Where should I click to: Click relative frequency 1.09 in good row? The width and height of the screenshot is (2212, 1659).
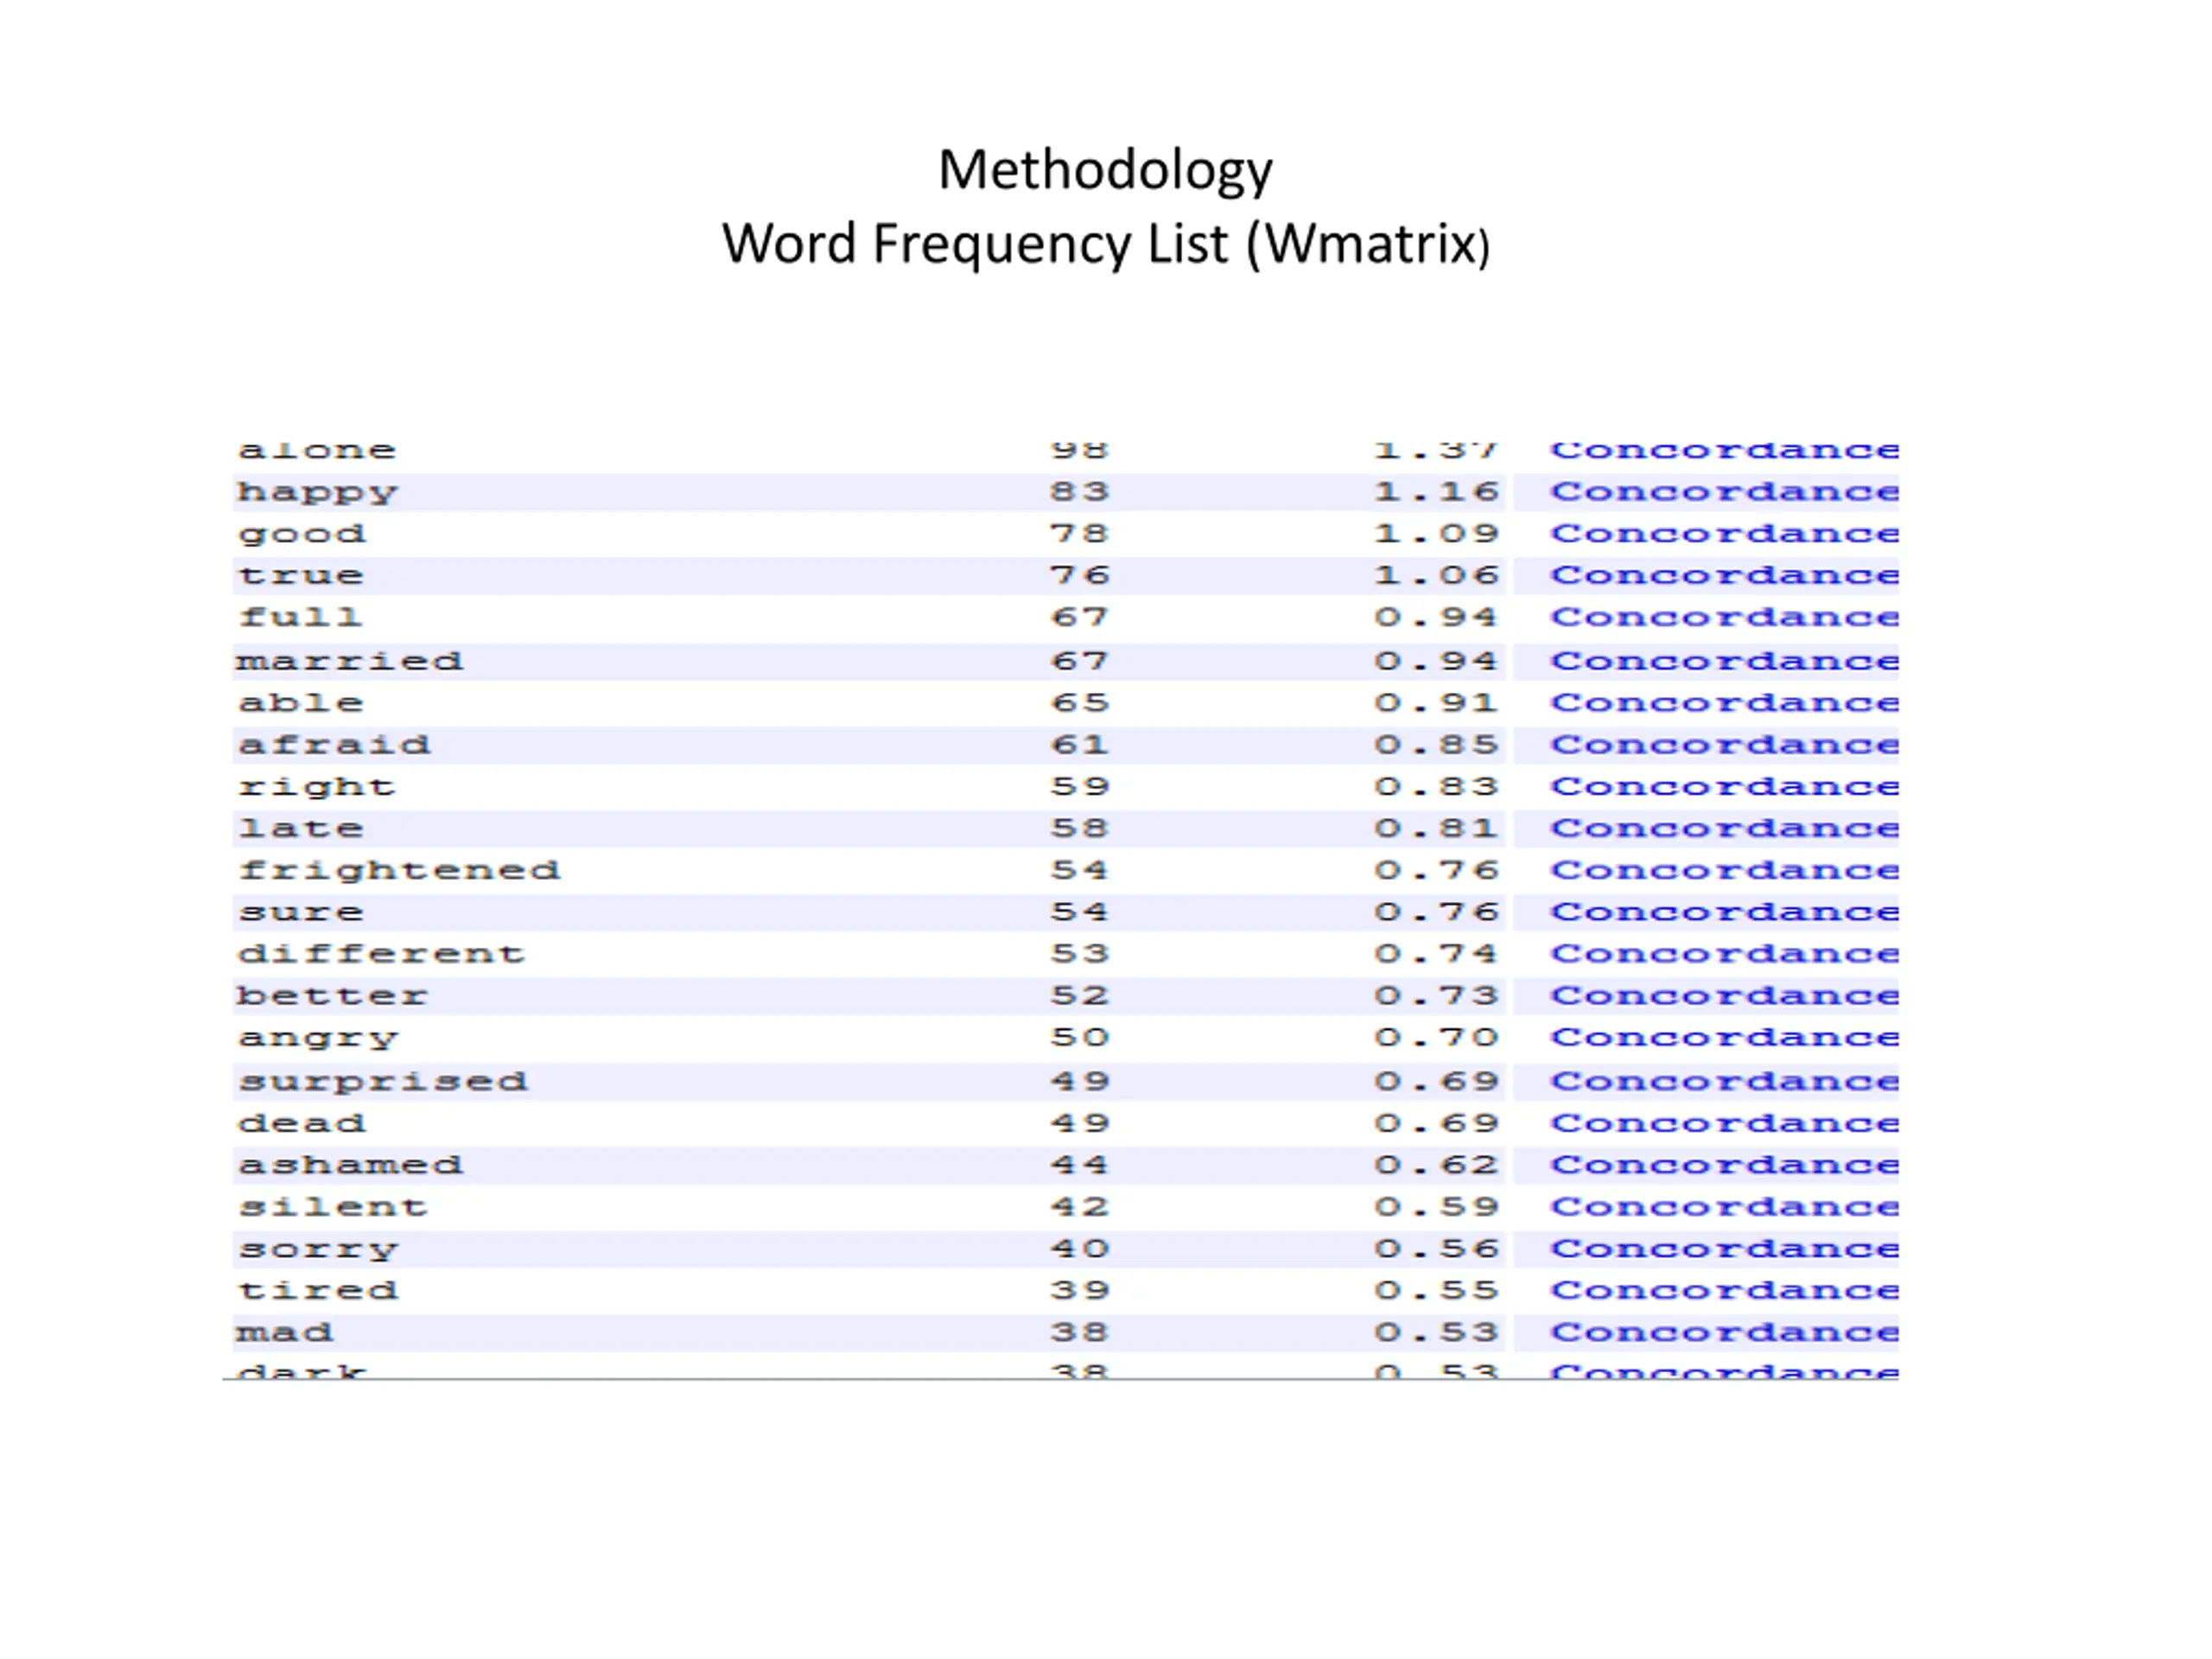point(1437,534)
